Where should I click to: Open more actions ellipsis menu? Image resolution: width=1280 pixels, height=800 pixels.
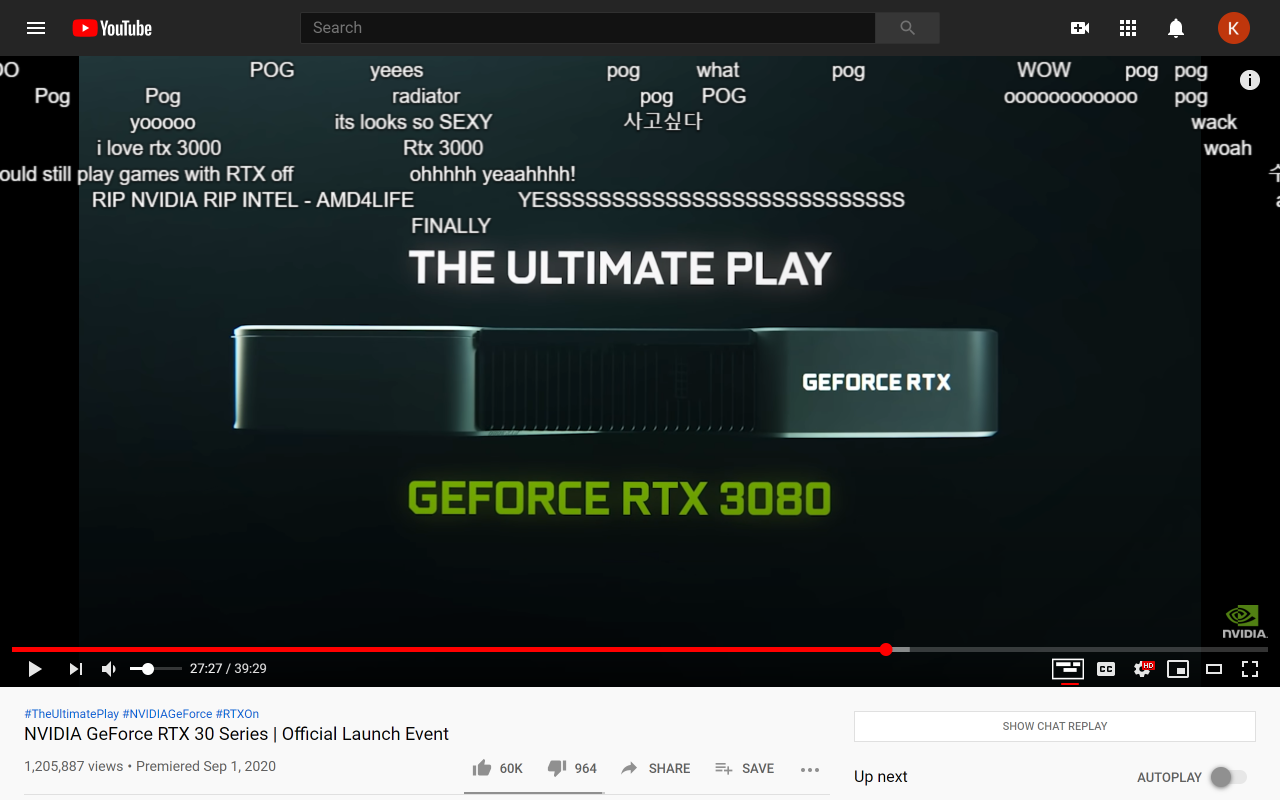tap(810, 769)
